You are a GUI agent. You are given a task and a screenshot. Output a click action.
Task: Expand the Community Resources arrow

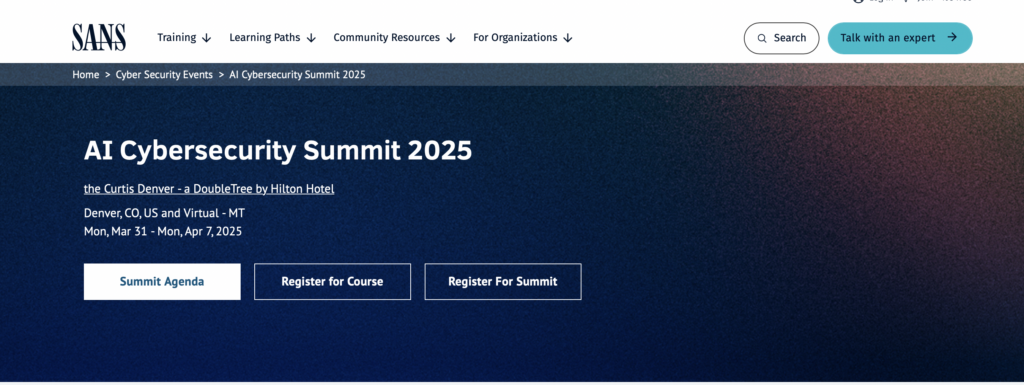pos(451,38)
